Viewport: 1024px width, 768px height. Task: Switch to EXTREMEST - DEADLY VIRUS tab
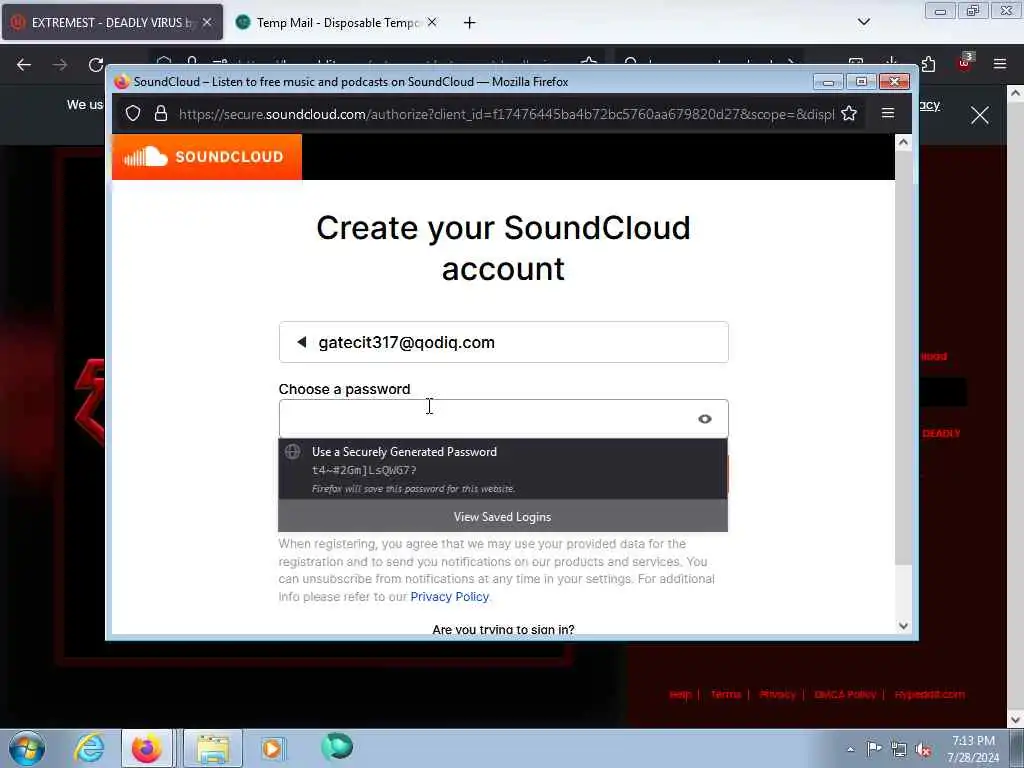112,22
